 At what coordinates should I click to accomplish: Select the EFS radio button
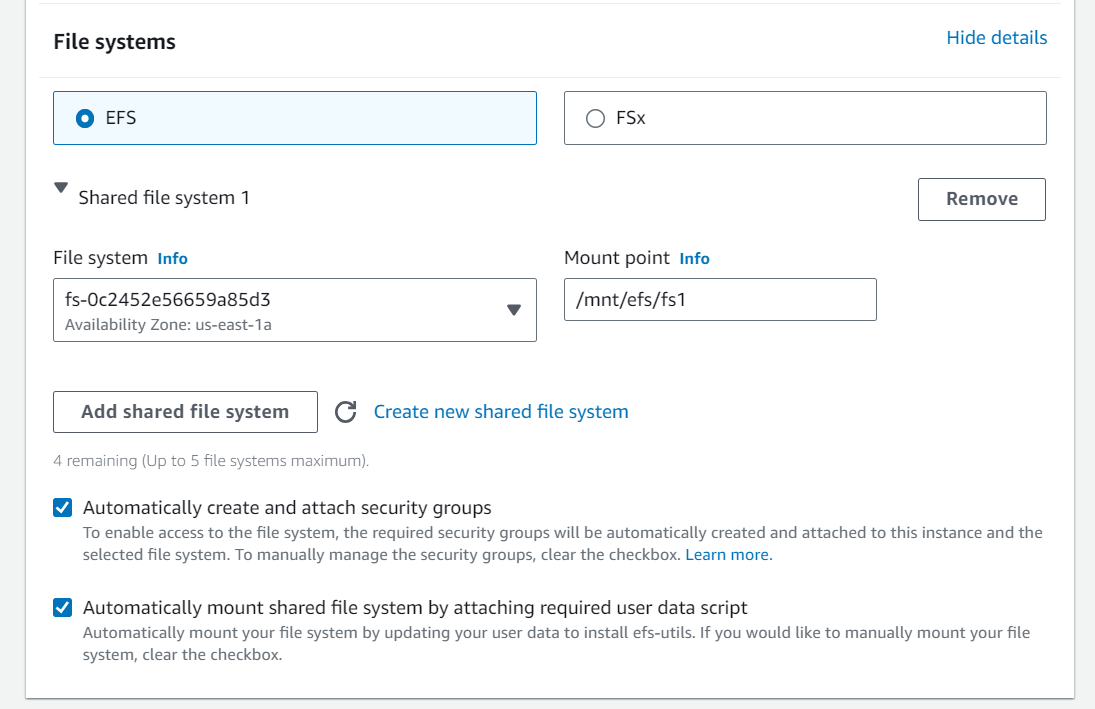pyautogui.click(x=85, y=119)
